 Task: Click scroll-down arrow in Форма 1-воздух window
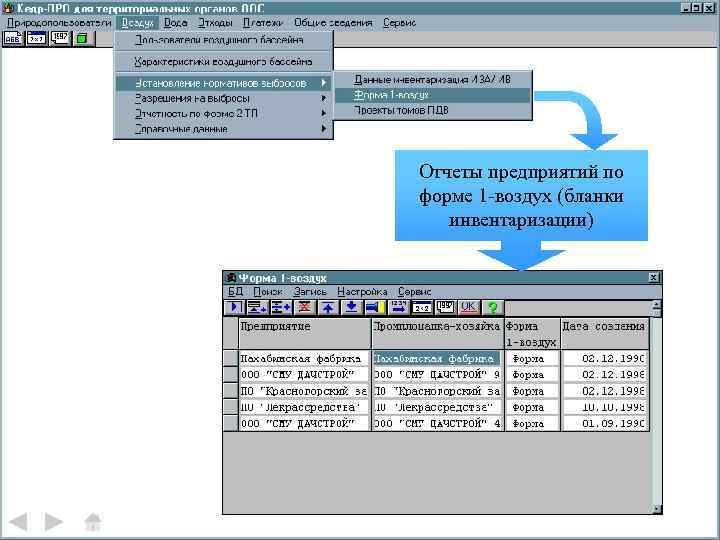656,509
